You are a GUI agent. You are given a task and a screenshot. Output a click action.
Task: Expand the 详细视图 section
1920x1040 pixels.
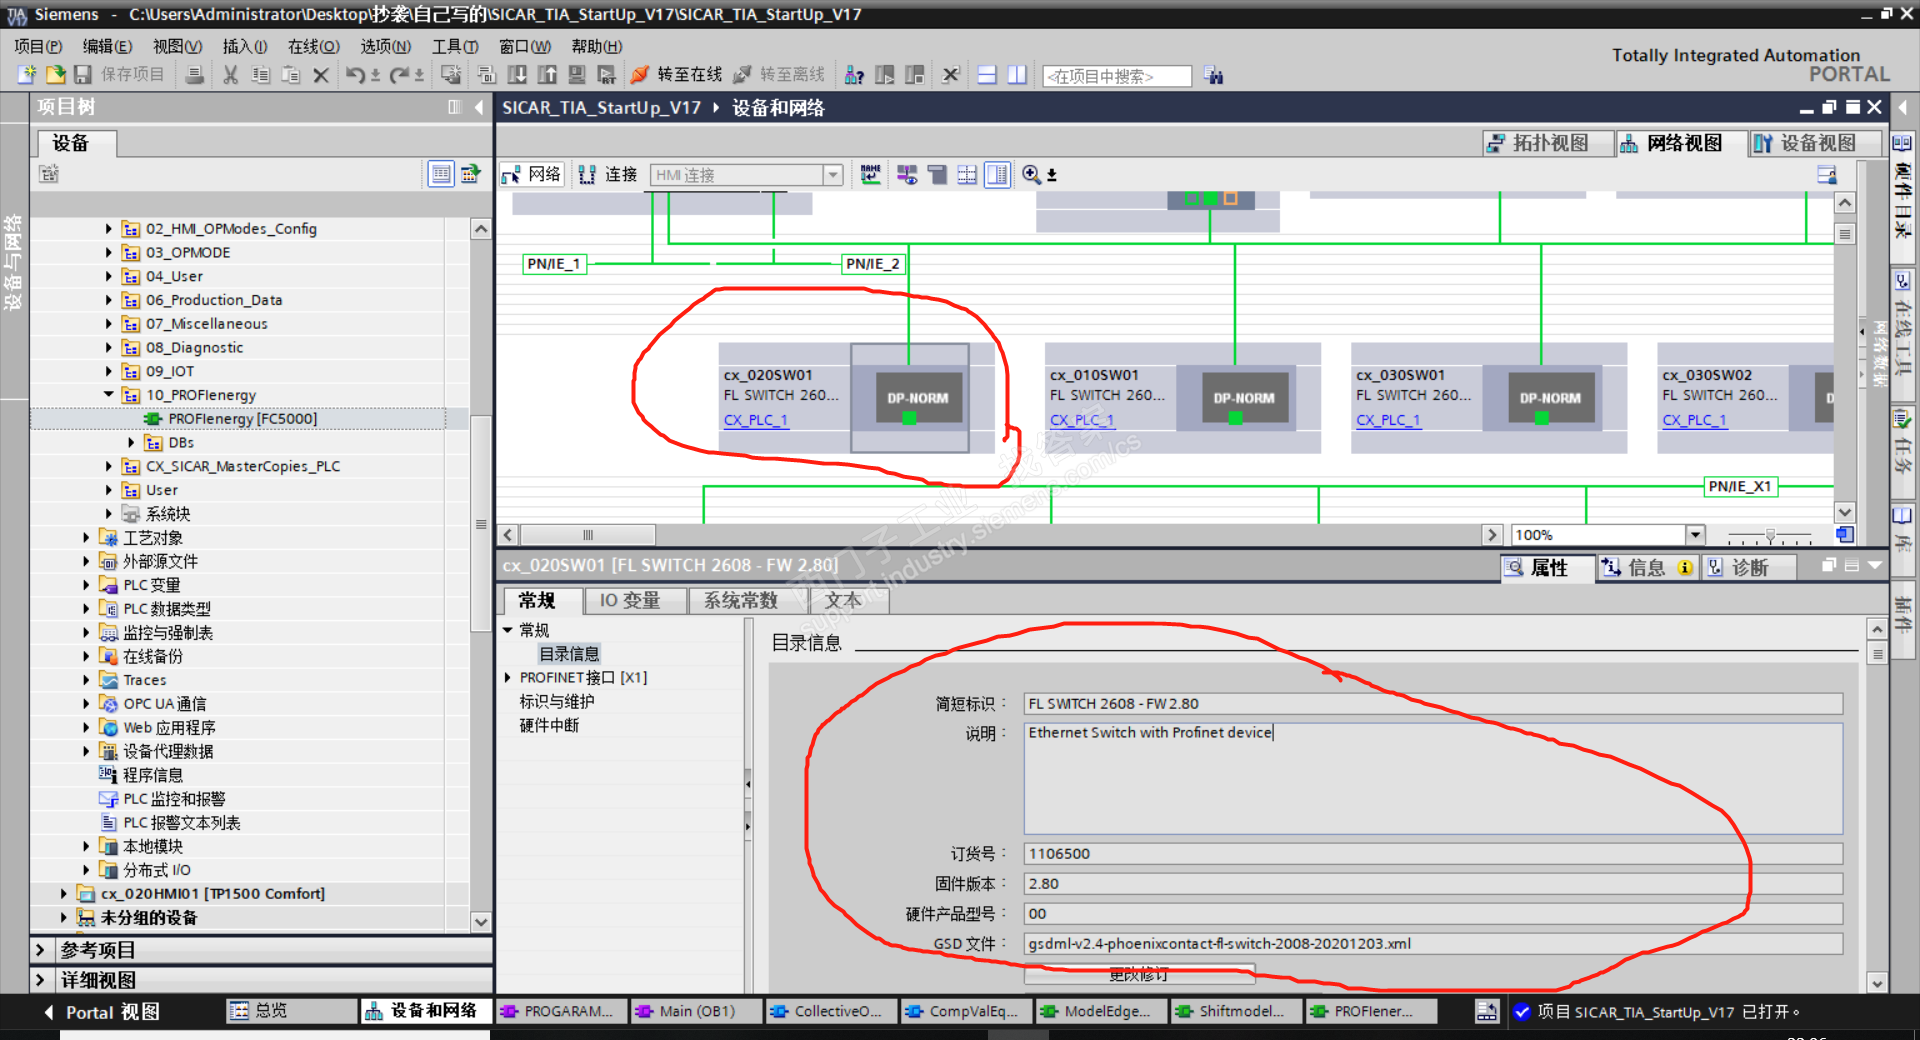click(40, 980)
